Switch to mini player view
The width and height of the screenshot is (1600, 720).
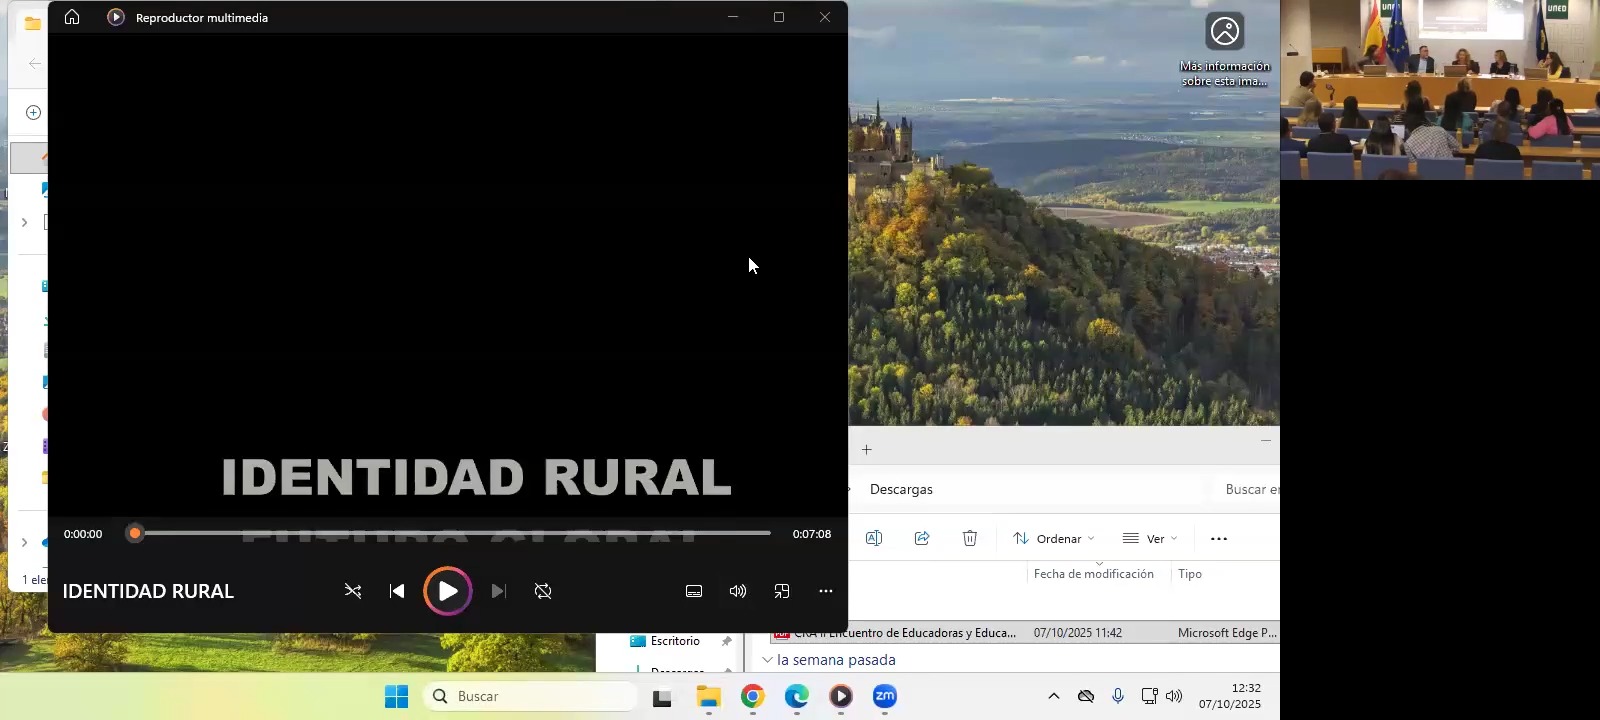(x=782, y=591)
